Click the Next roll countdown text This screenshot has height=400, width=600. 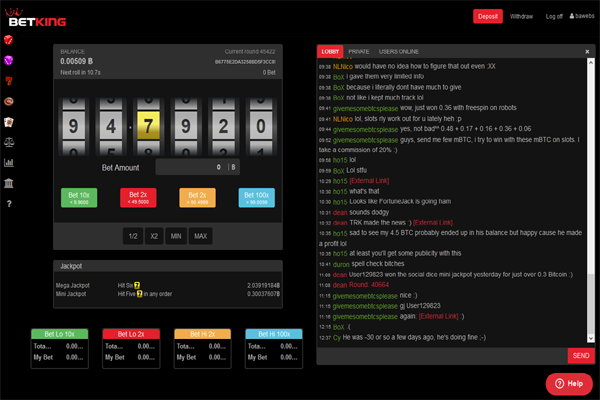coord(80,72)
